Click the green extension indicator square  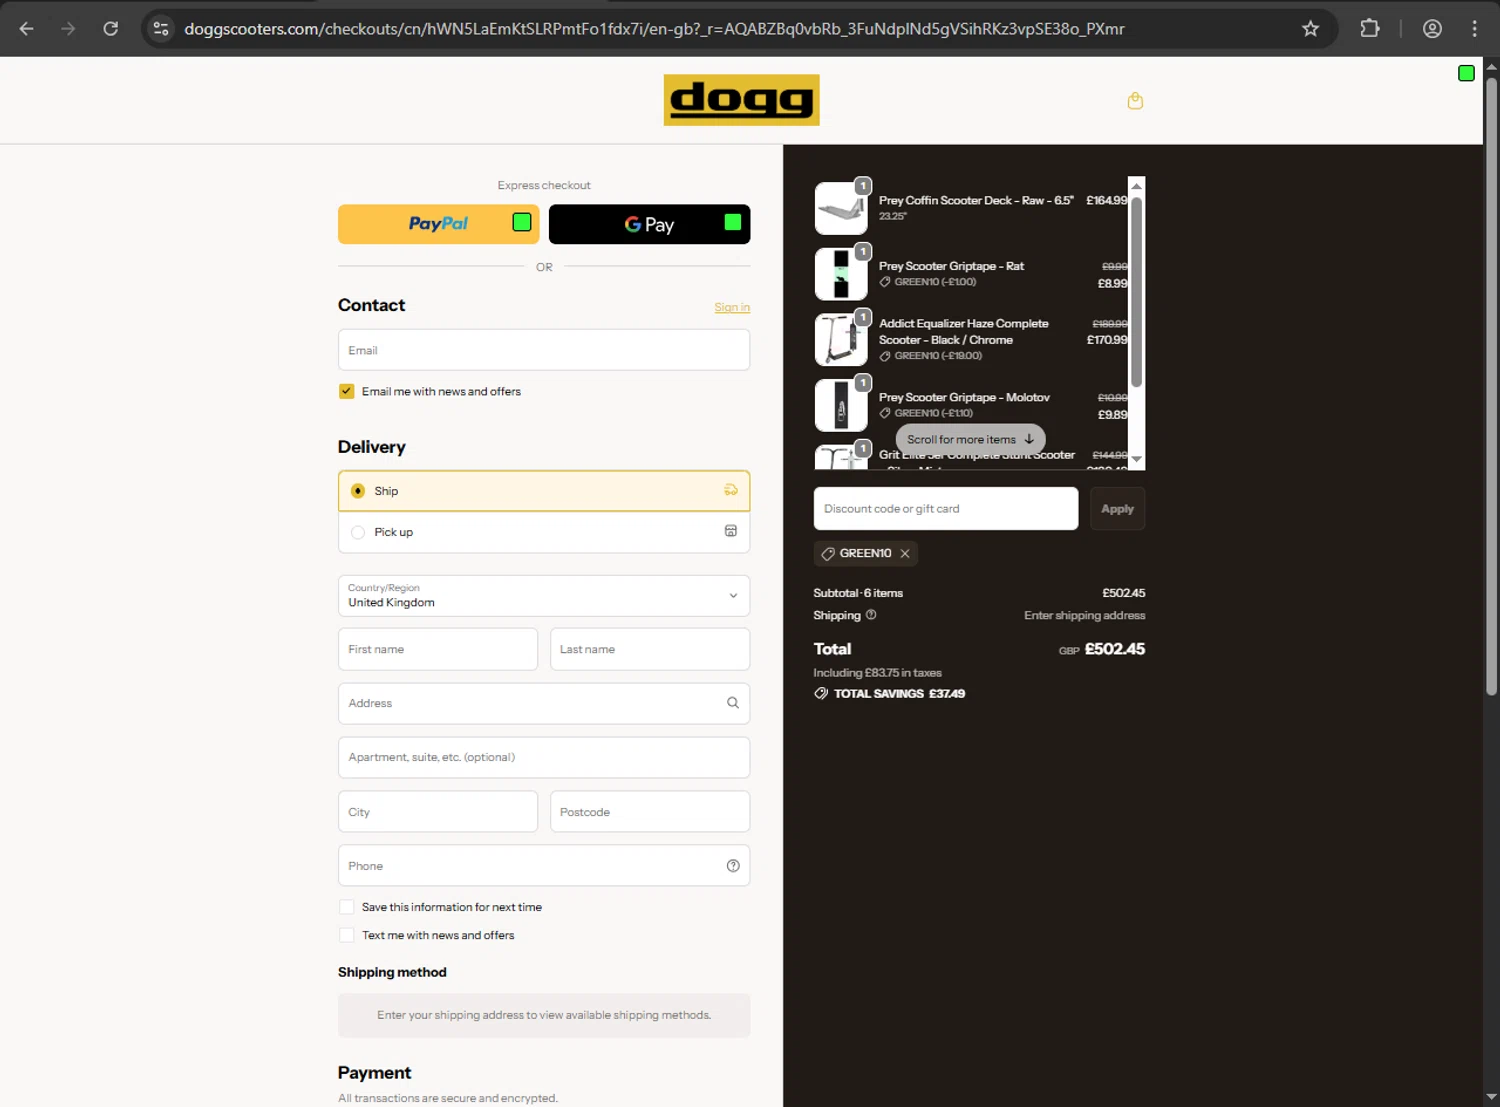[x=1466, y=73]
